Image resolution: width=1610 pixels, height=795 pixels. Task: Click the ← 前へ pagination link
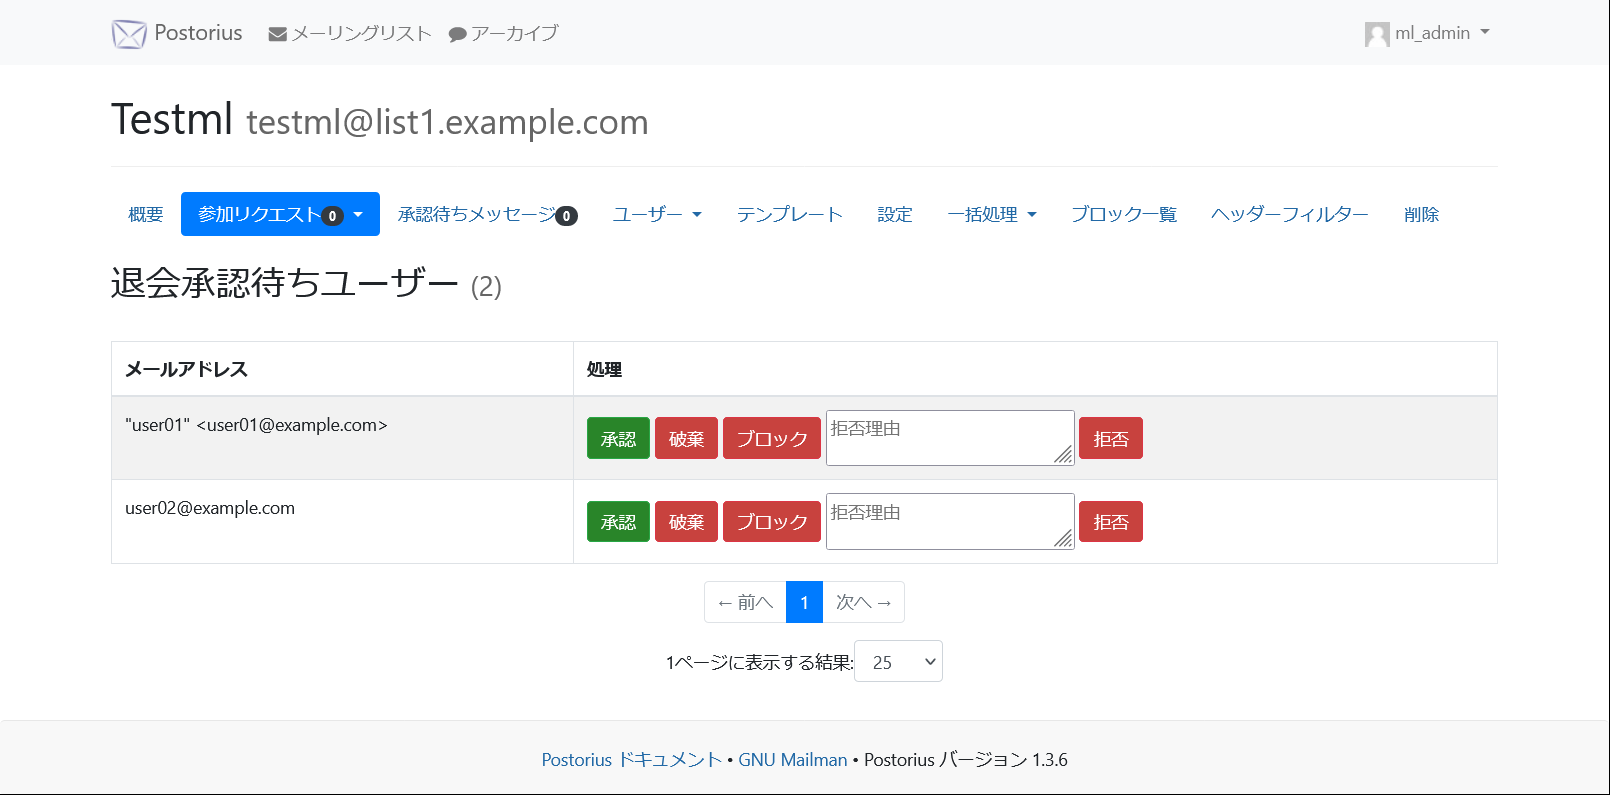[x=745, y=602]
